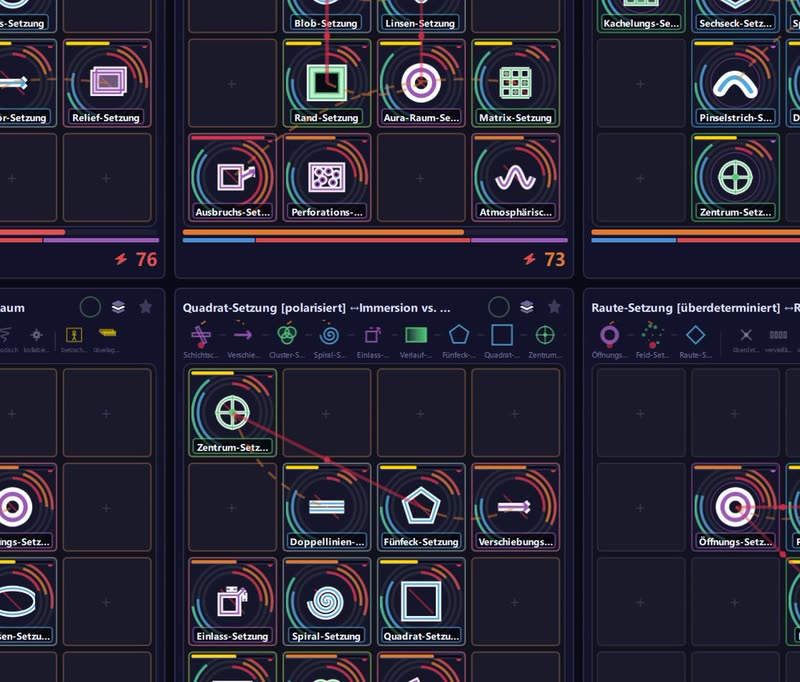The image size is (800, 682).
Task: Choose the blue Spiral-S... strip icon
Action: click(x=329, y=335)
